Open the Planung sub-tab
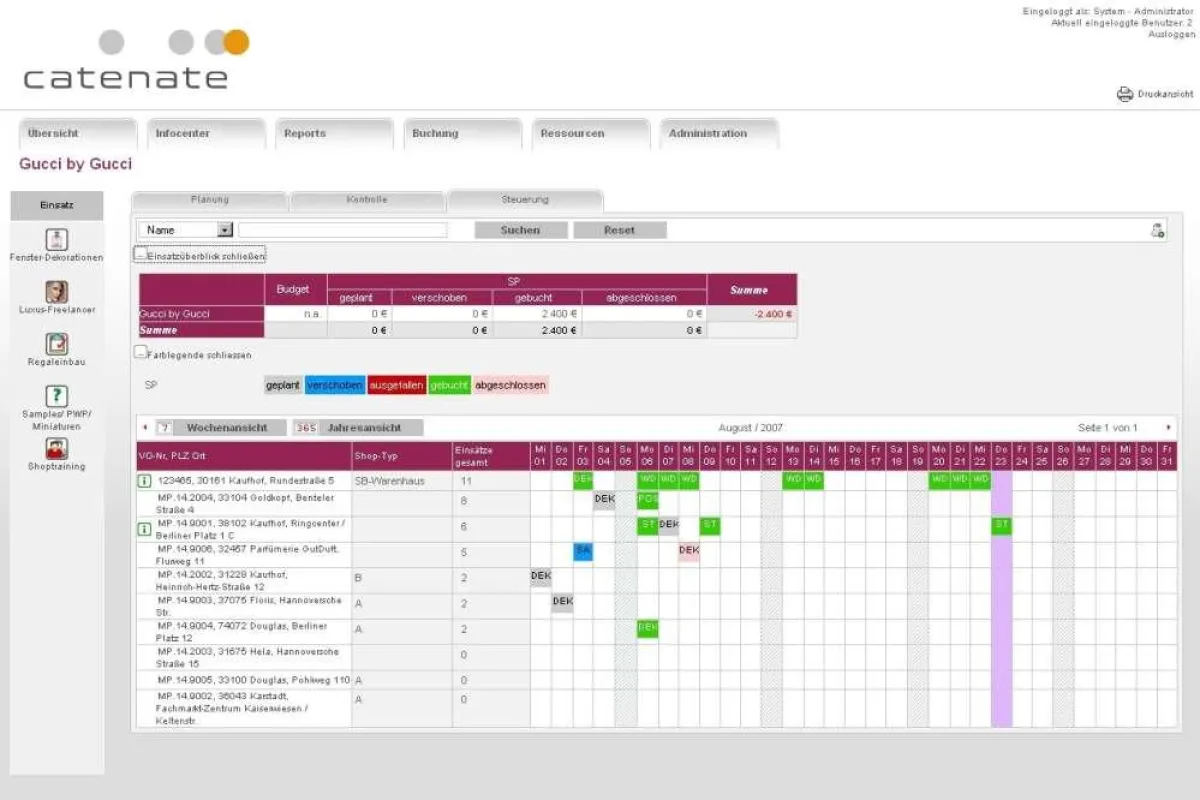This screenshot has width=1200, height=800. tap(210, 200)
